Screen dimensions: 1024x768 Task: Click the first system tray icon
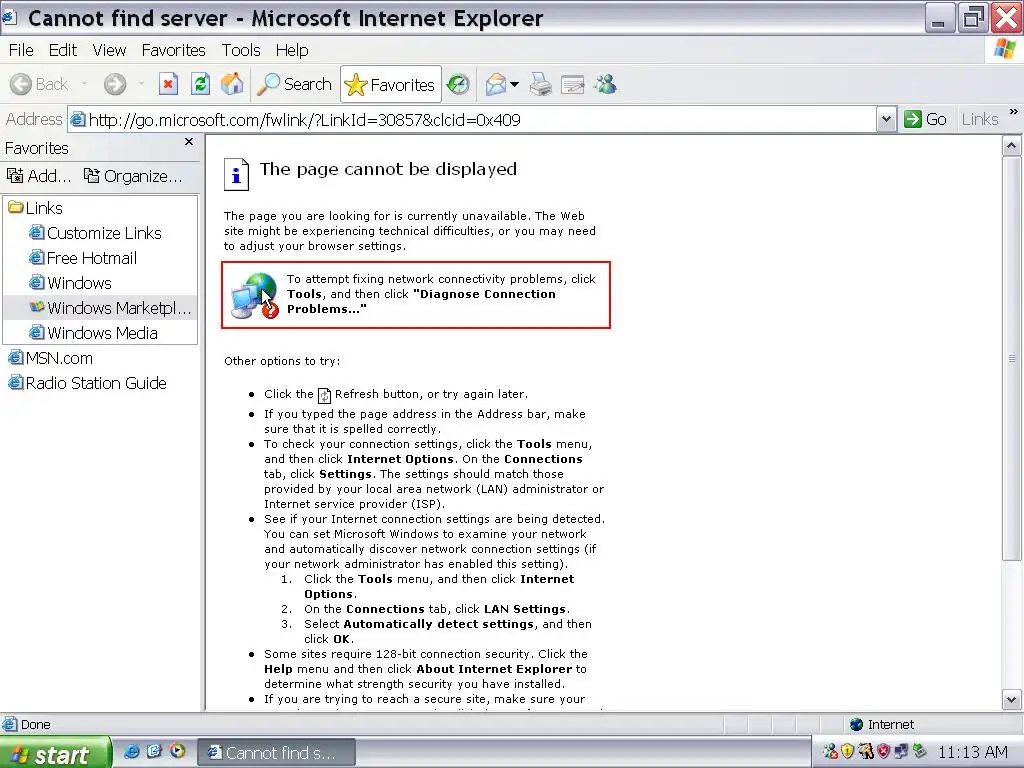[830, 752]
